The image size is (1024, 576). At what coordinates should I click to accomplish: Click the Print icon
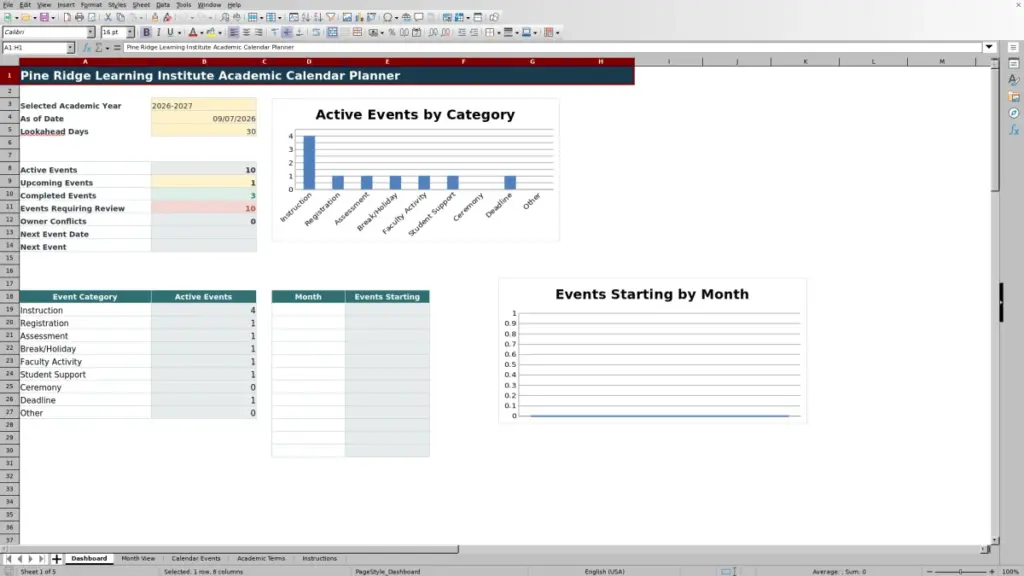[x=79, y=18]
